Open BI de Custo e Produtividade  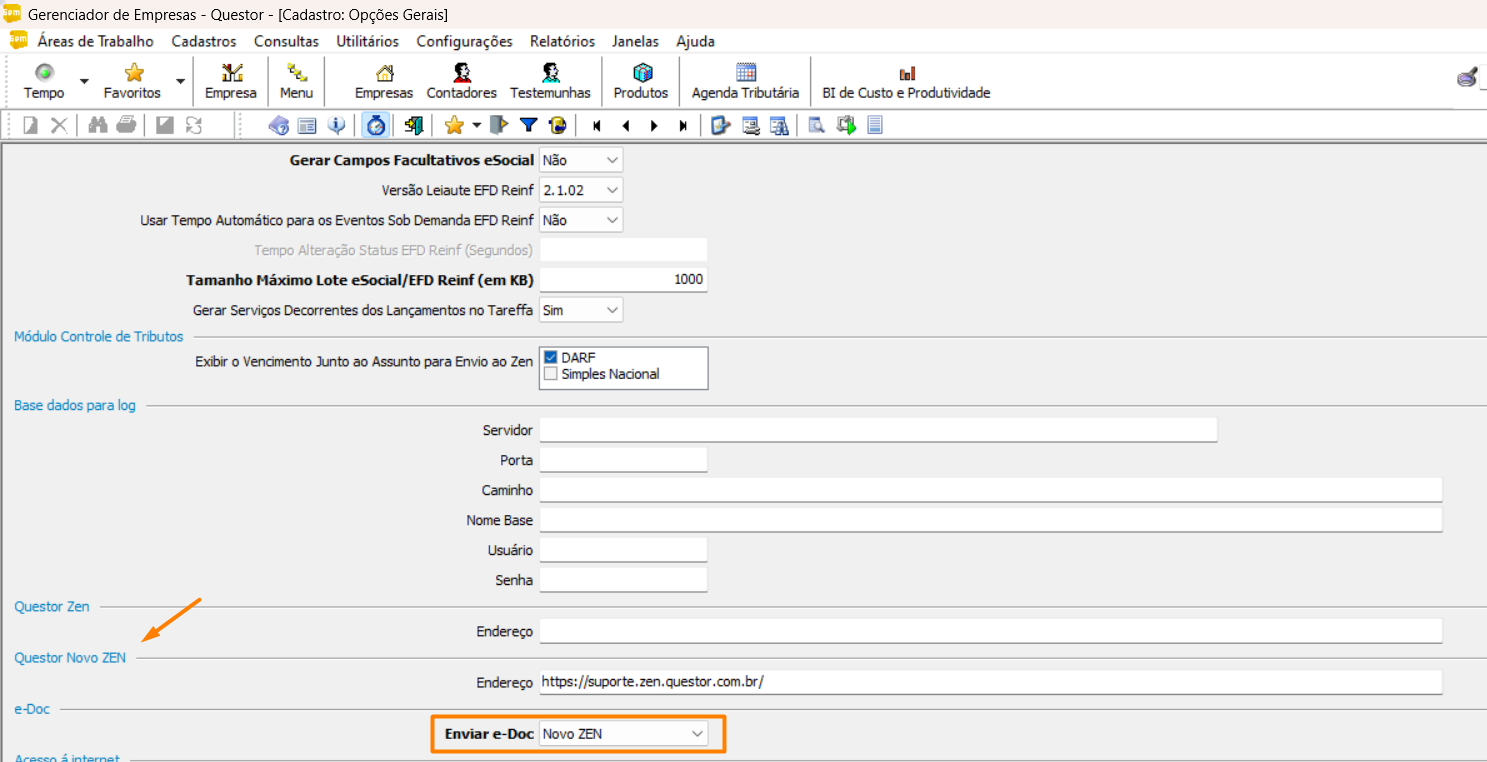point(906,81)
